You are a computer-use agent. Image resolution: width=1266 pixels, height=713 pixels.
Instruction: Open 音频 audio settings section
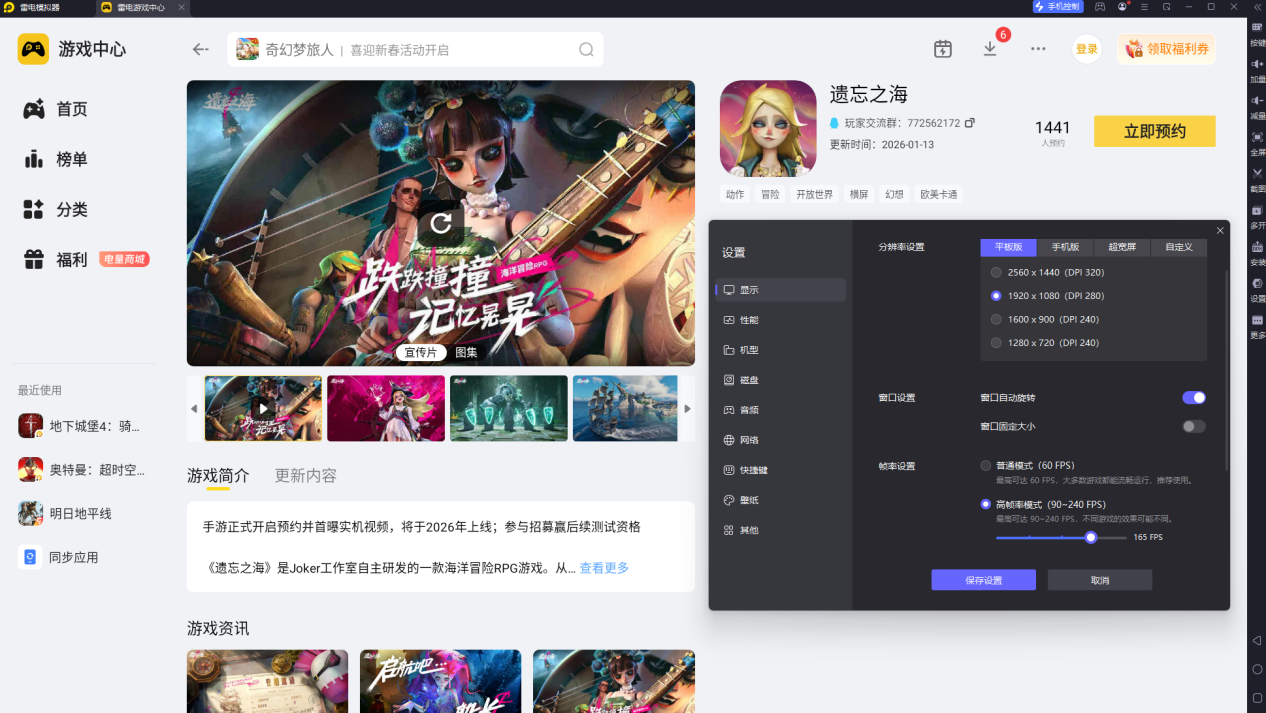click(781, 410)
